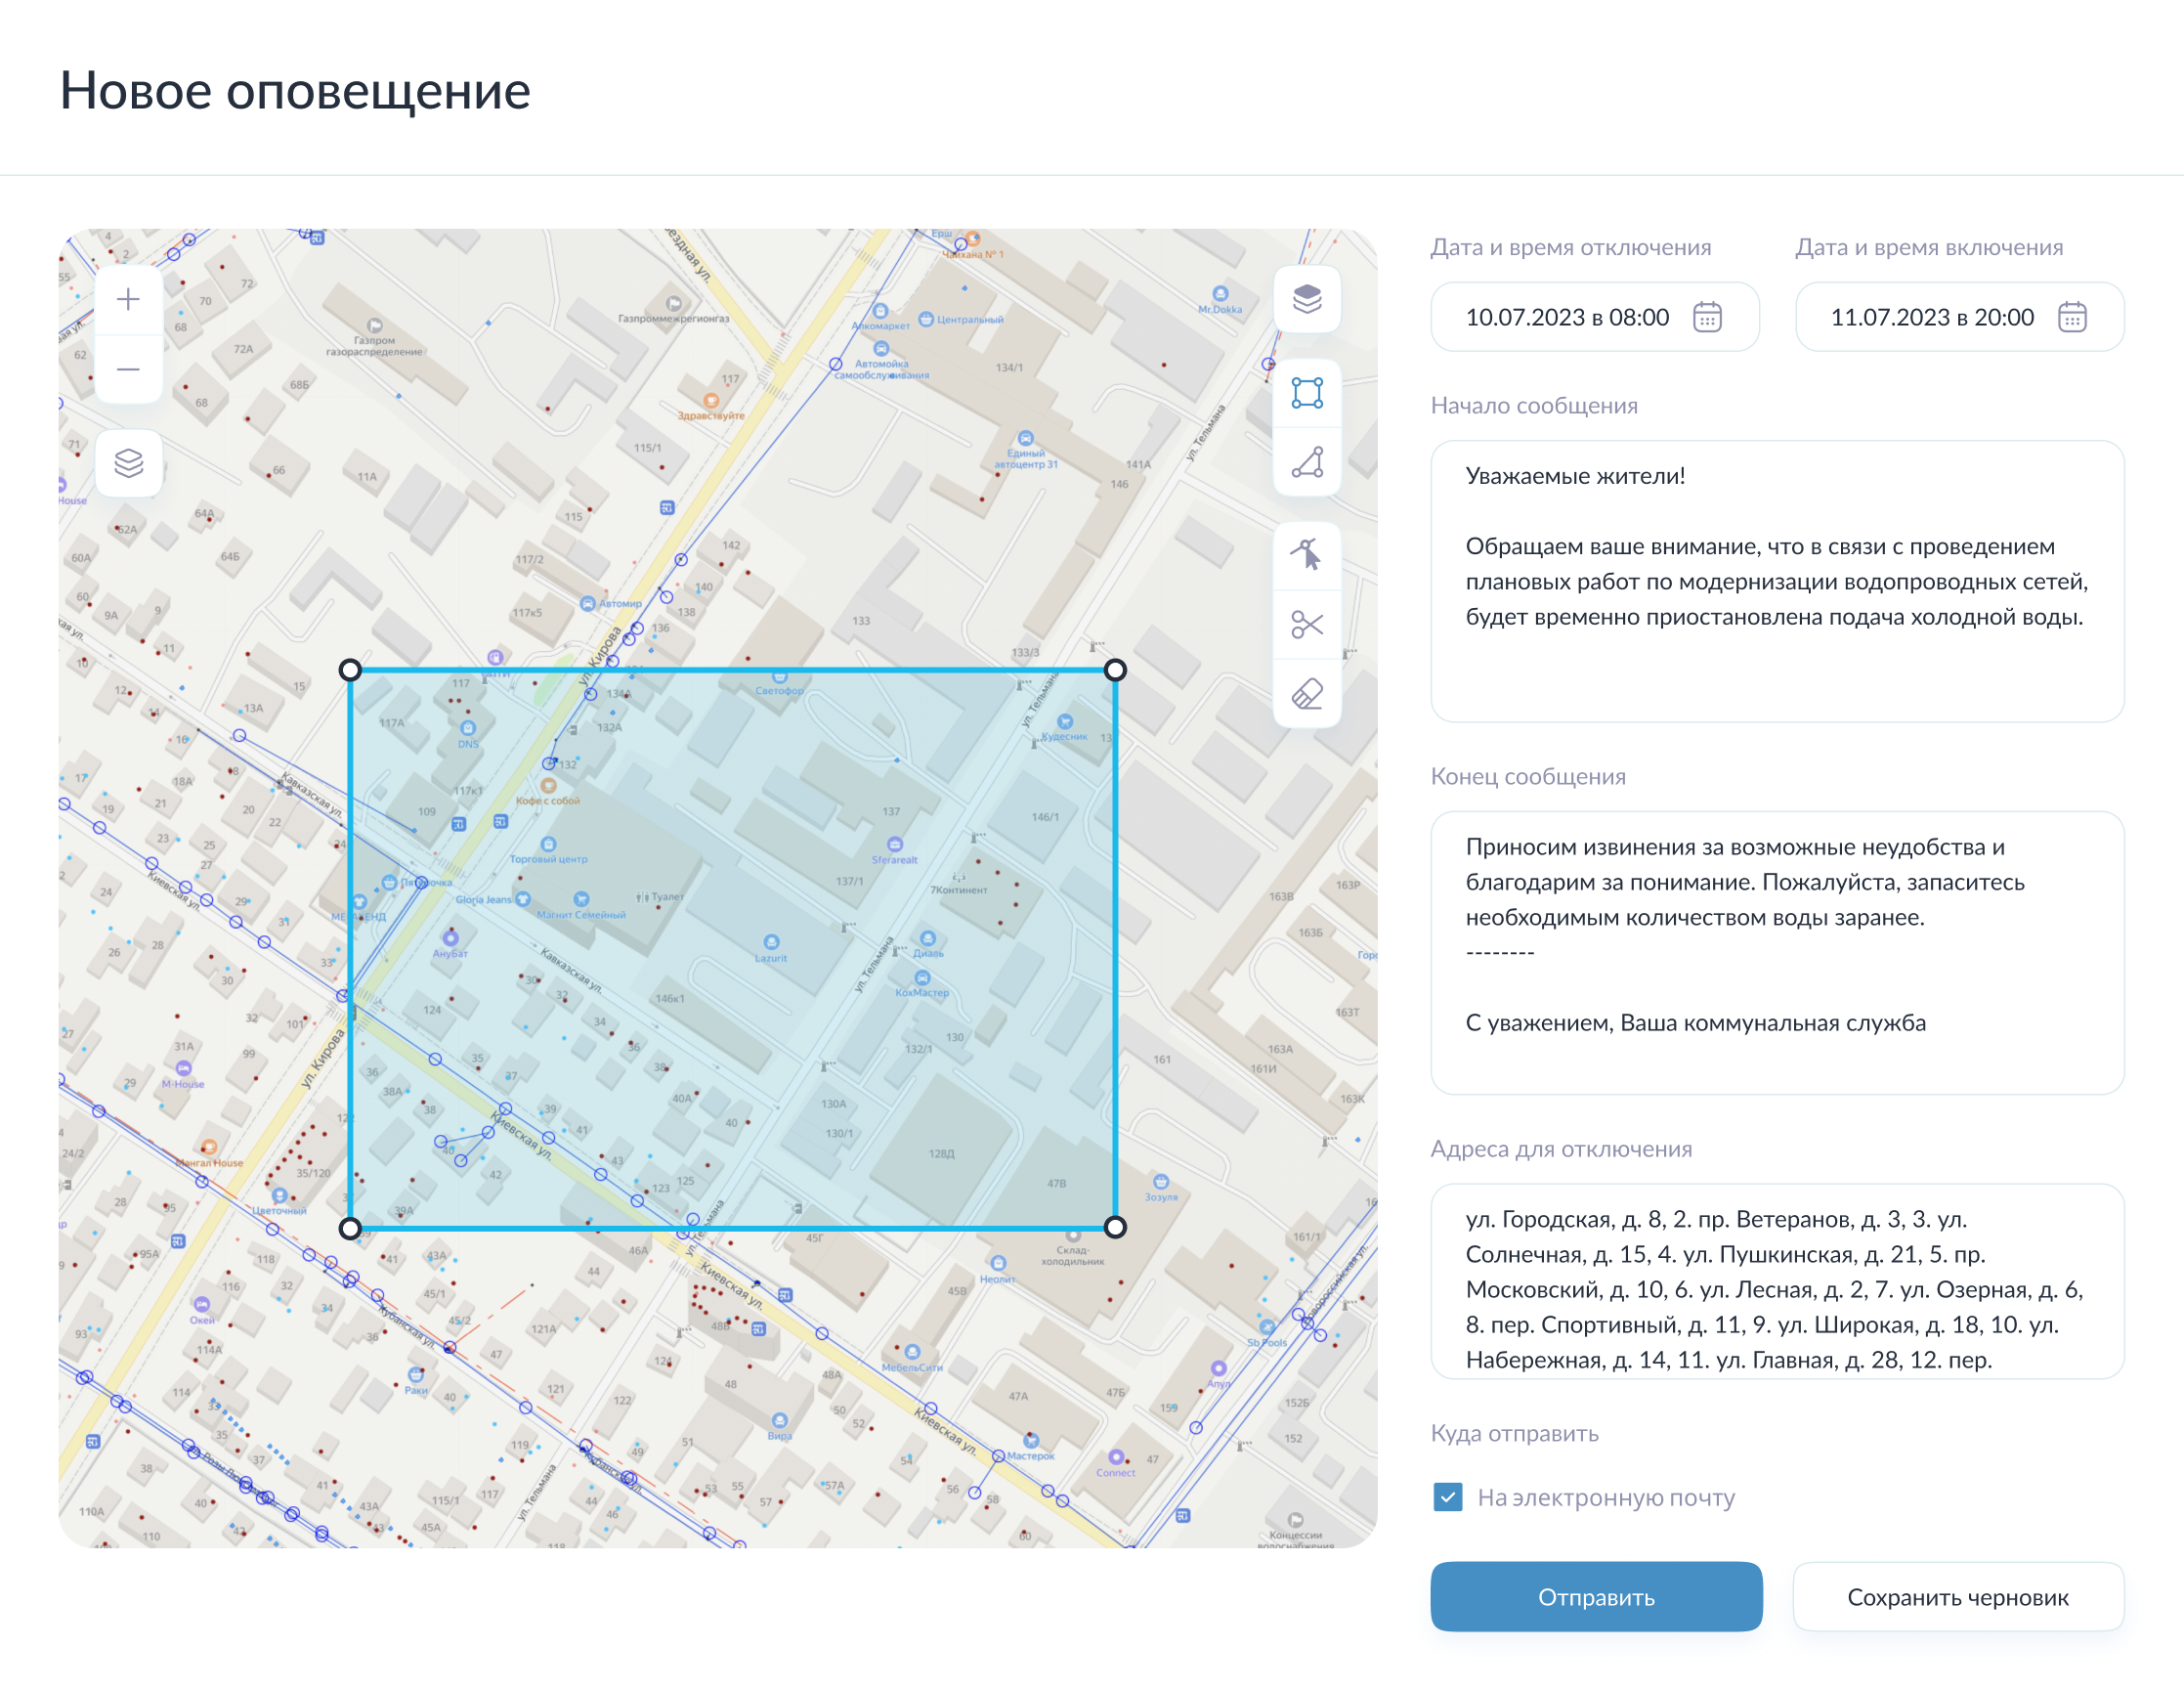Click inside the 'Конец сообщения' text area
Screen dimensions: 2184x1691
click(x=1778, y=950)
